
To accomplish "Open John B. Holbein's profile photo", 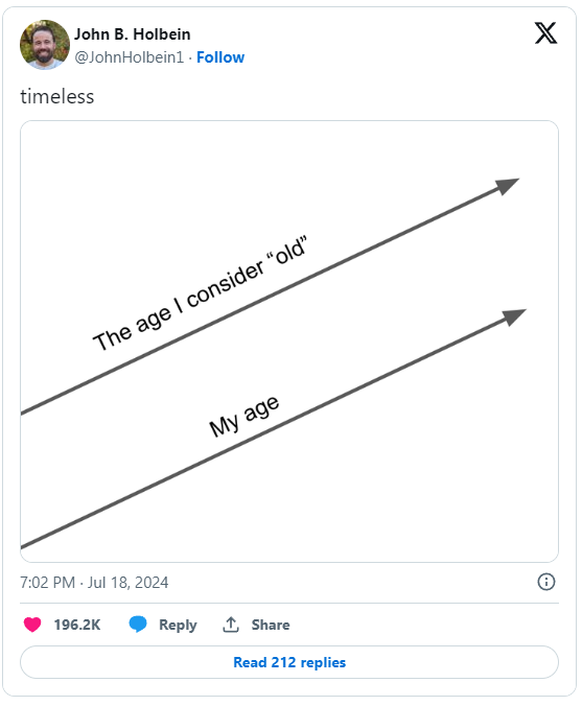I will (x=45, y=45).
